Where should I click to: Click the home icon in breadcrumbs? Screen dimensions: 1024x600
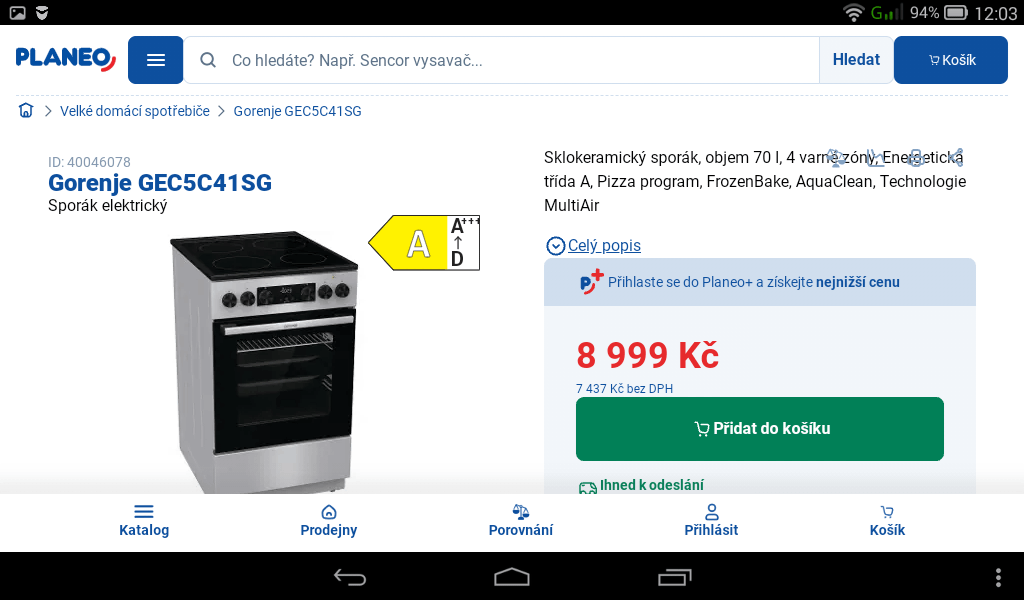point(26,110)
